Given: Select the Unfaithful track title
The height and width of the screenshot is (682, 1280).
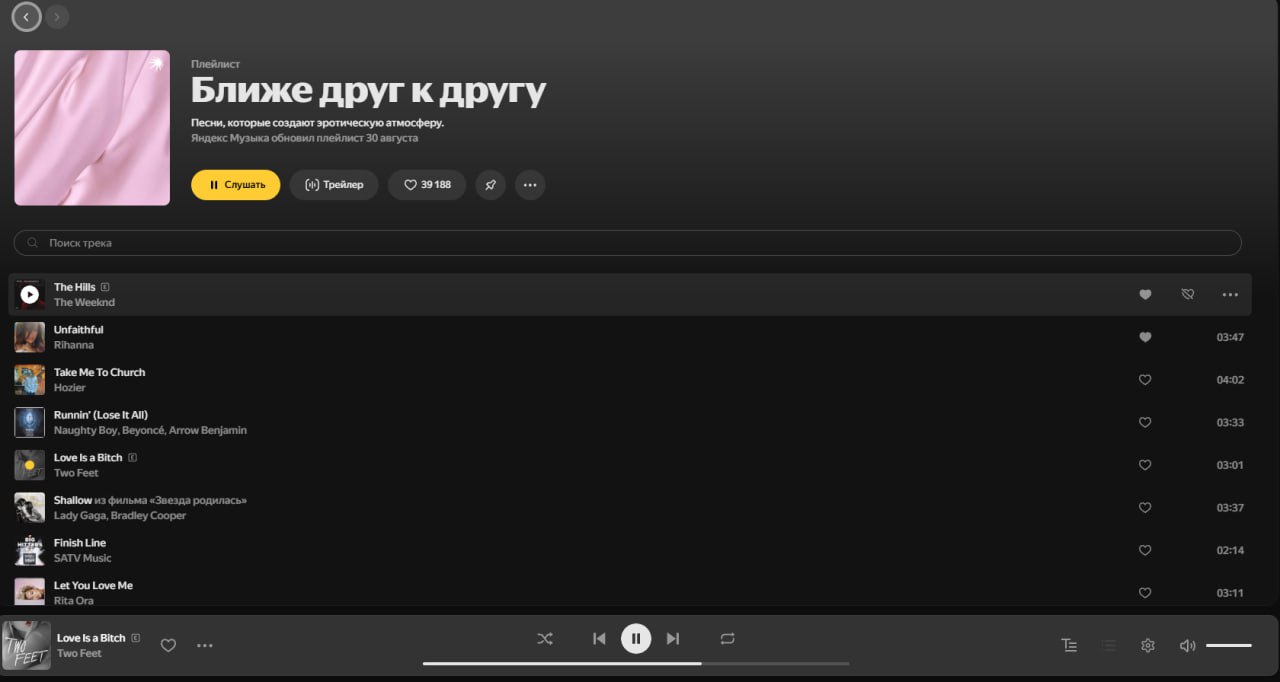Looking at the screenshot, I should coord(79,330).
